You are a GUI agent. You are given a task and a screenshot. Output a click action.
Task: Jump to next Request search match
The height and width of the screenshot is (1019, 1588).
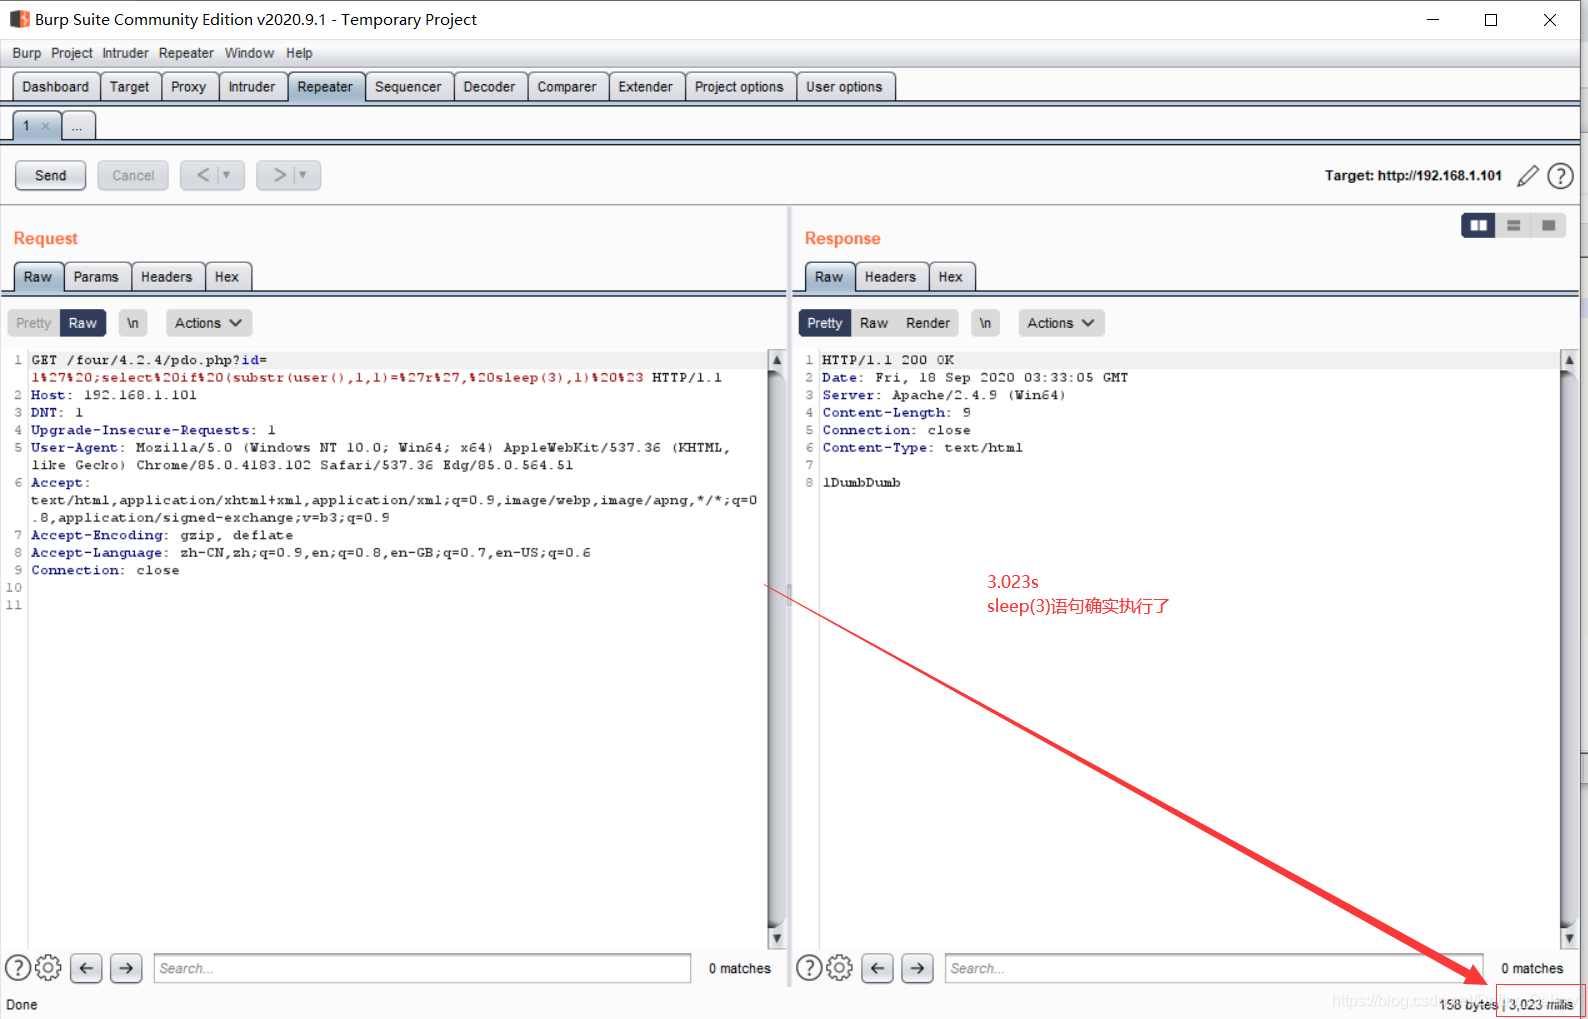tap(126, 968)
